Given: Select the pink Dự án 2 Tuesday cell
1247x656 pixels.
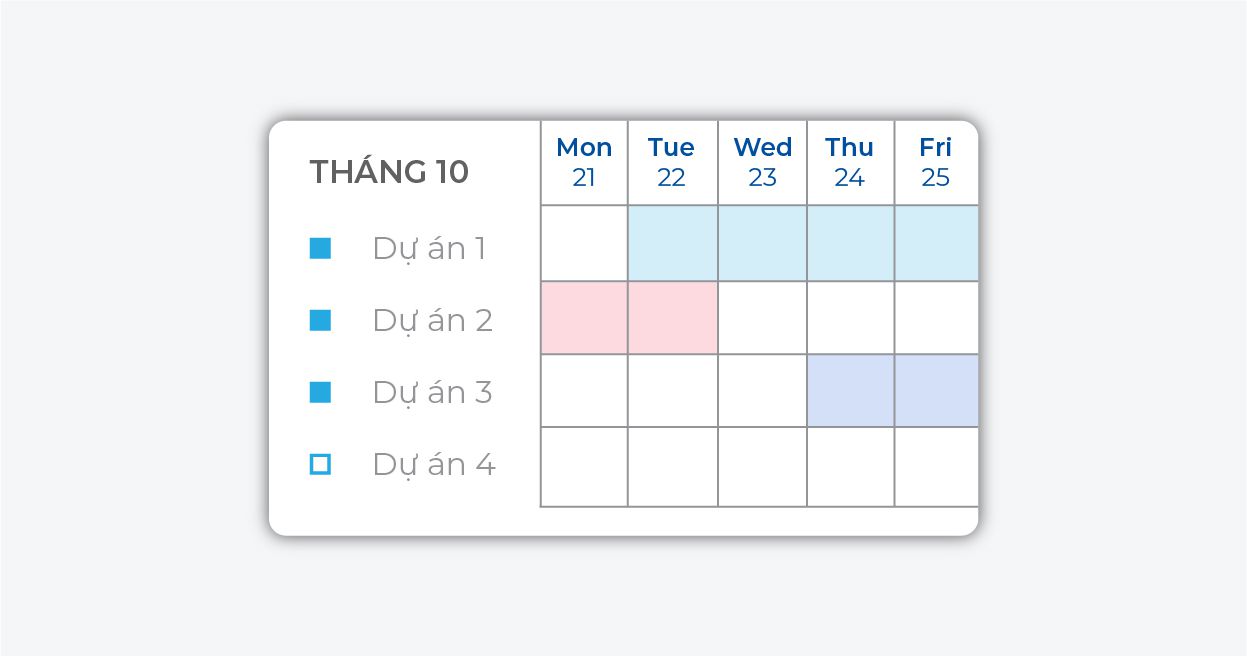Looking at the screenshot, I should click(672, 317).
